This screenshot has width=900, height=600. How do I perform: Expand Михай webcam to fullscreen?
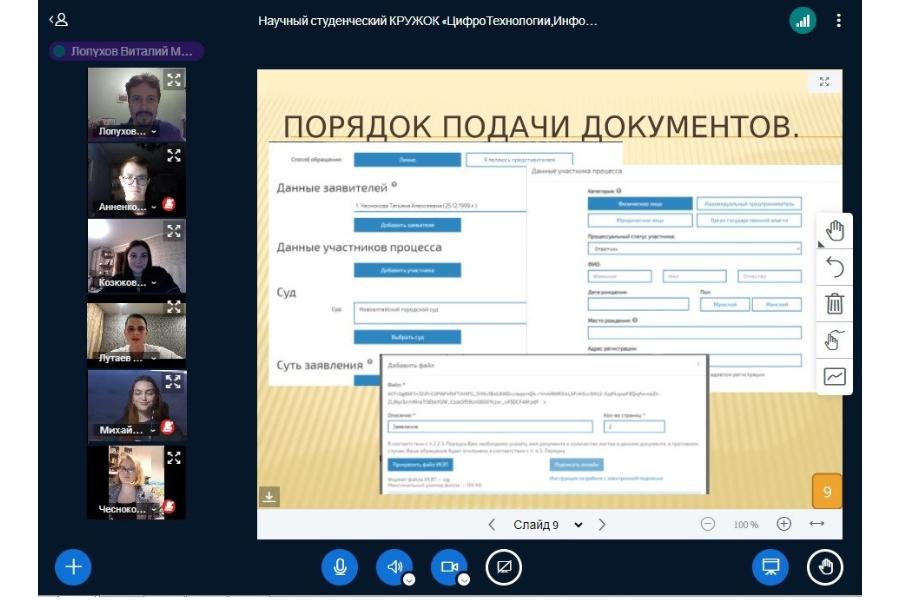(173, 381)
